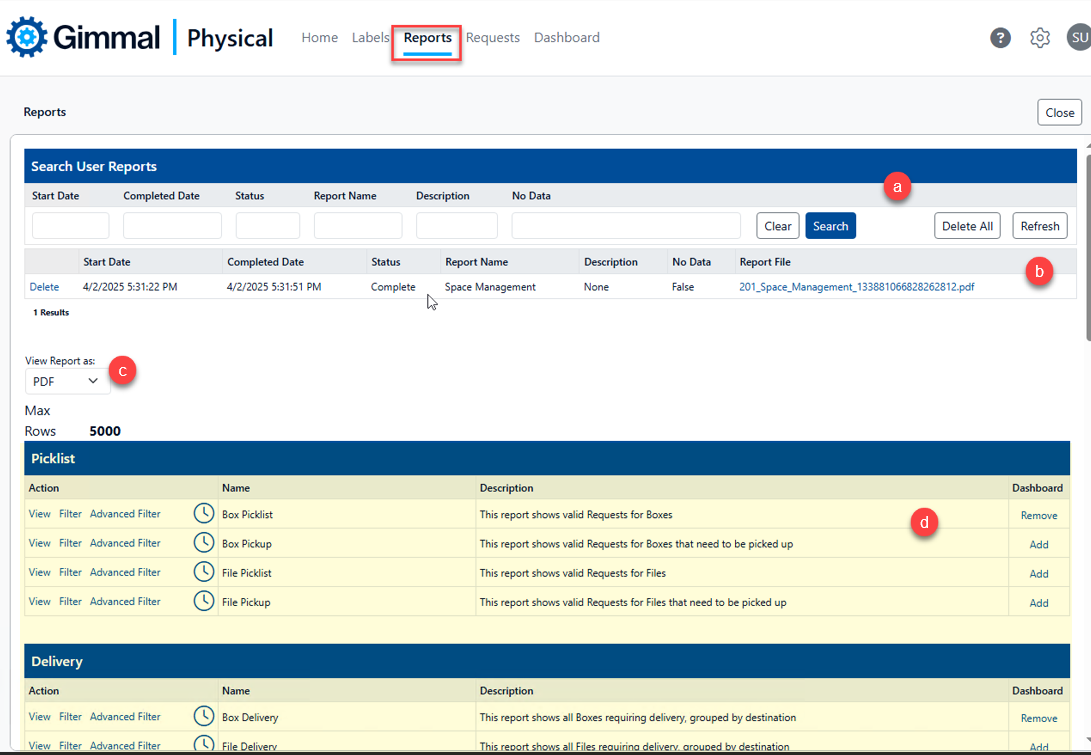Image resolution: width=1091 pixels, height=755 pixels.
Task: Go to the Requests tab
Action: pyautogui.click(x=492, y=38)
